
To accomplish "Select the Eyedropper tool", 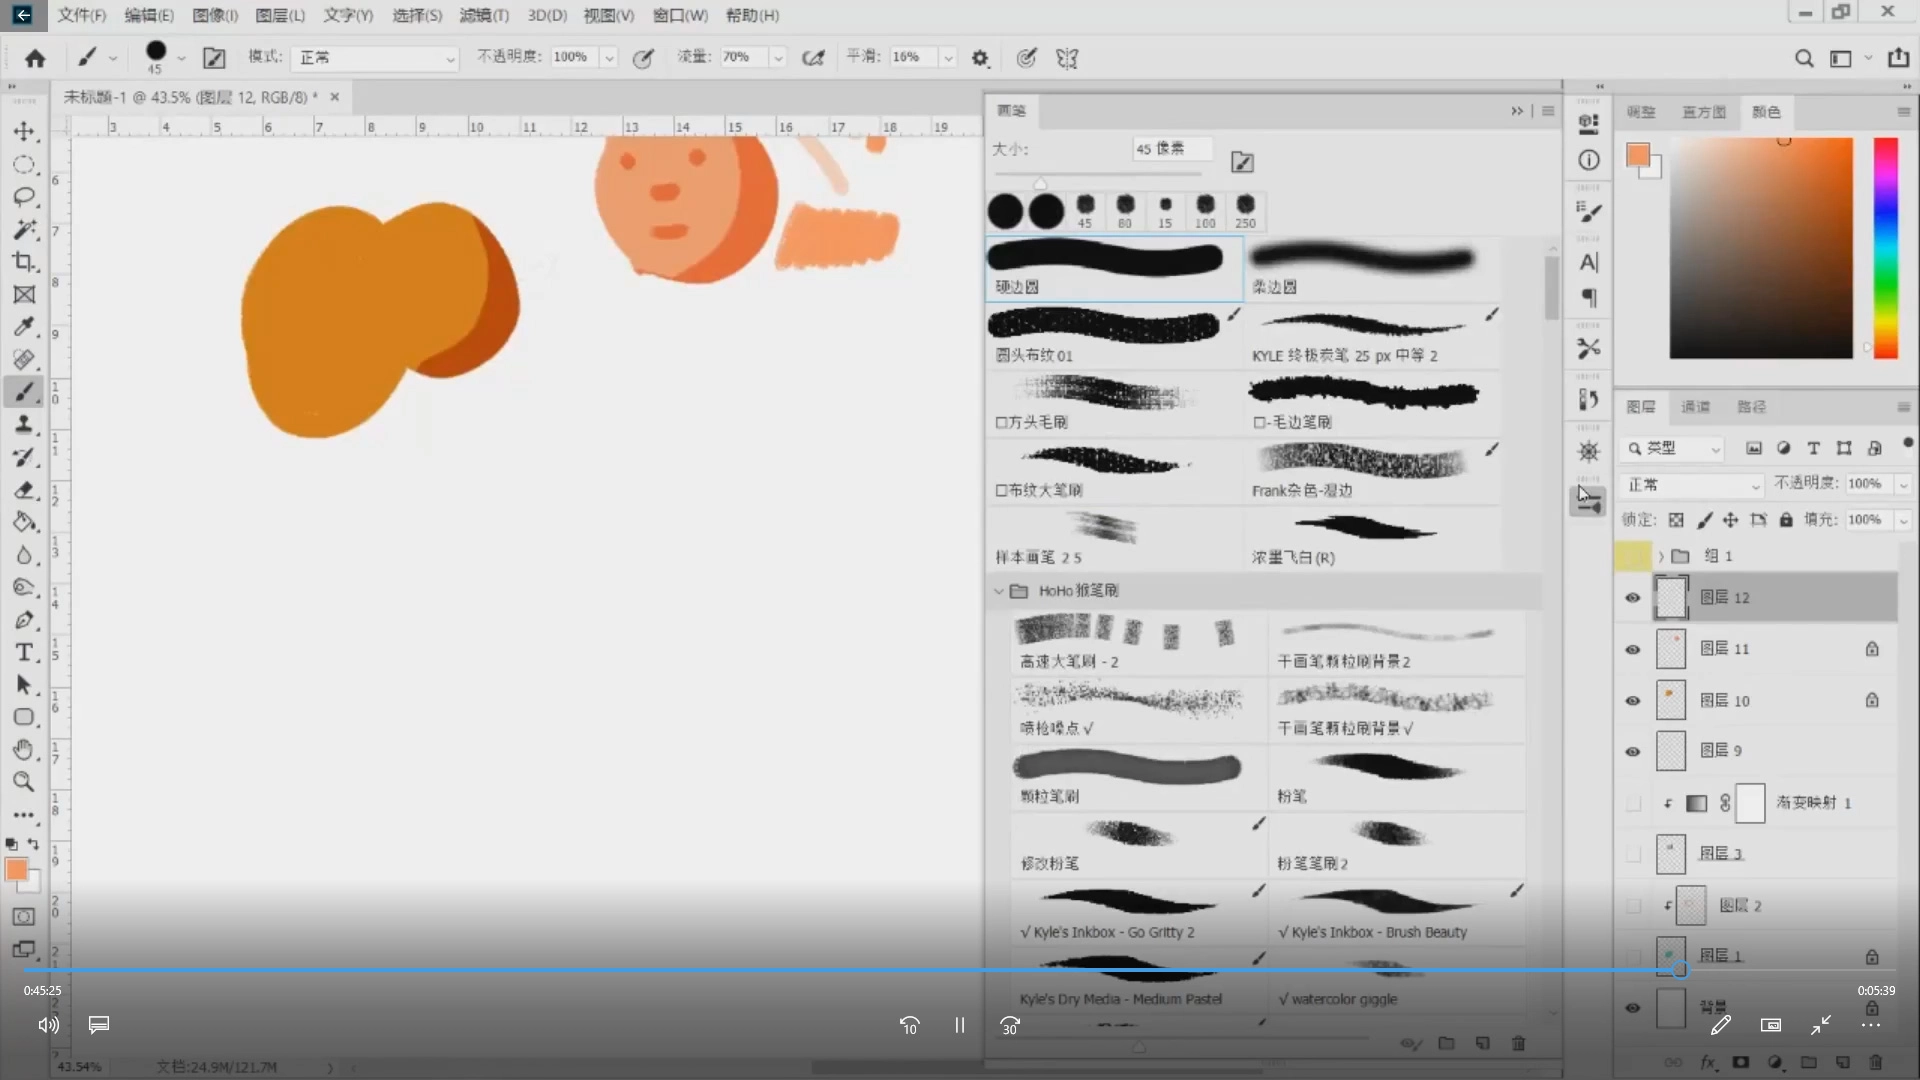I will 24,327.
